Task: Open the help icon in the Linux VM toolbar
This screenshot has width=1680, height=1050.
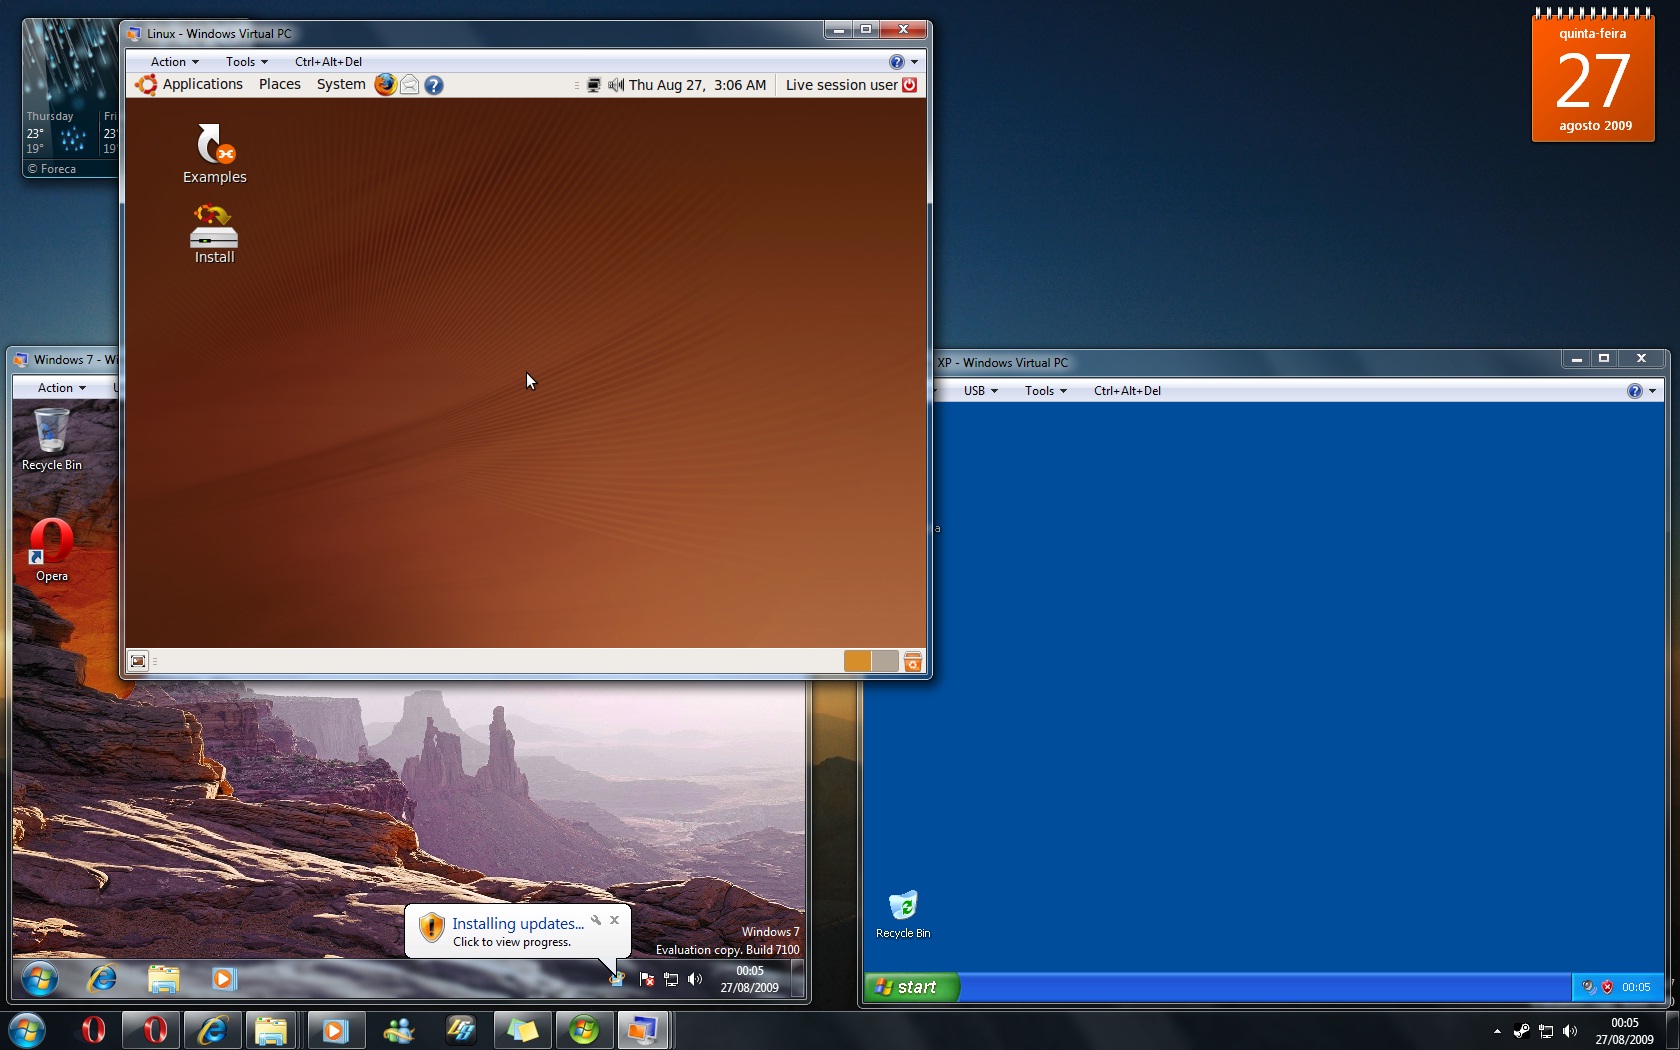Action: pos(897,62)
